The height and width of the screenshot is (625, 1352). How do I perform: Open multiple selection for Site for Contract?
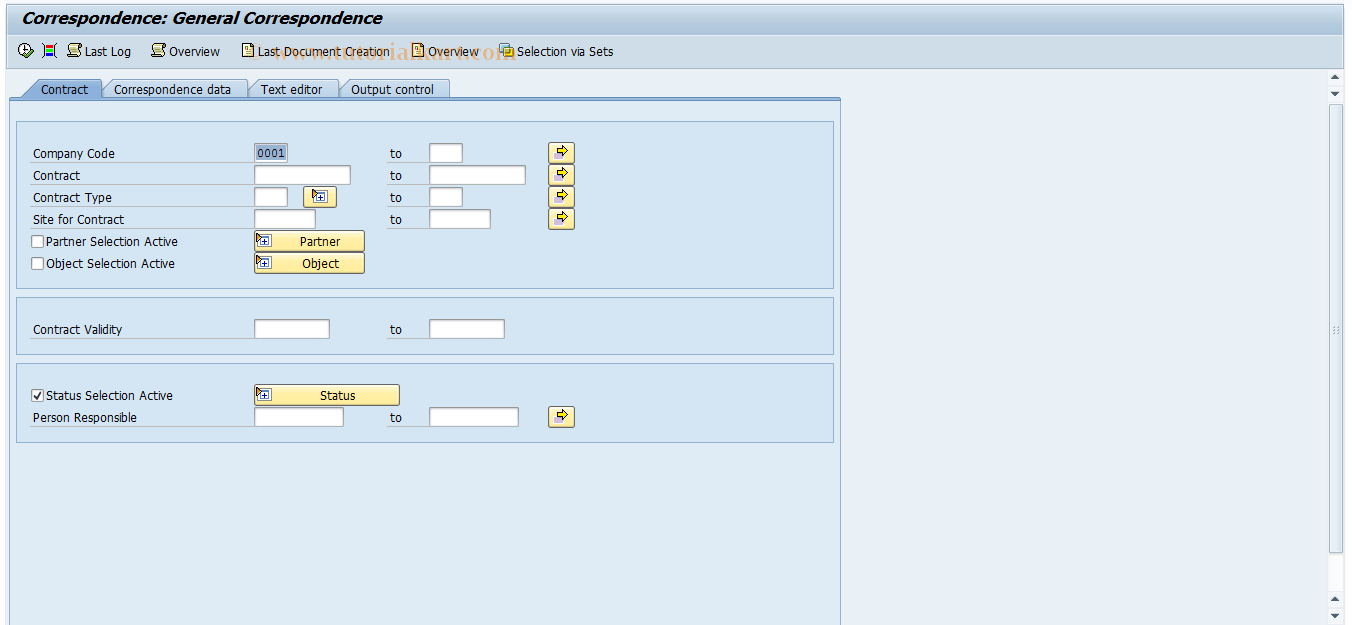(x=562, y=219)
